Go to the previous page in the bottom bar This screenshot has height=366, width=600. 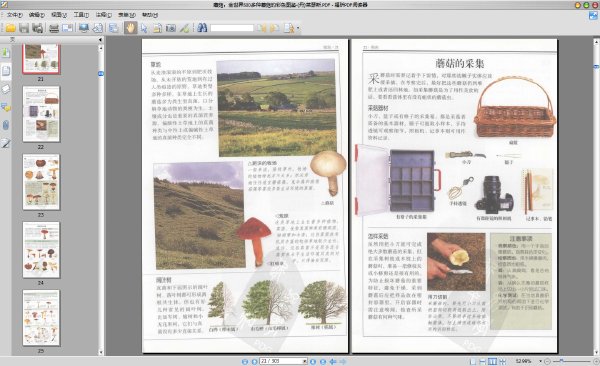254,361
